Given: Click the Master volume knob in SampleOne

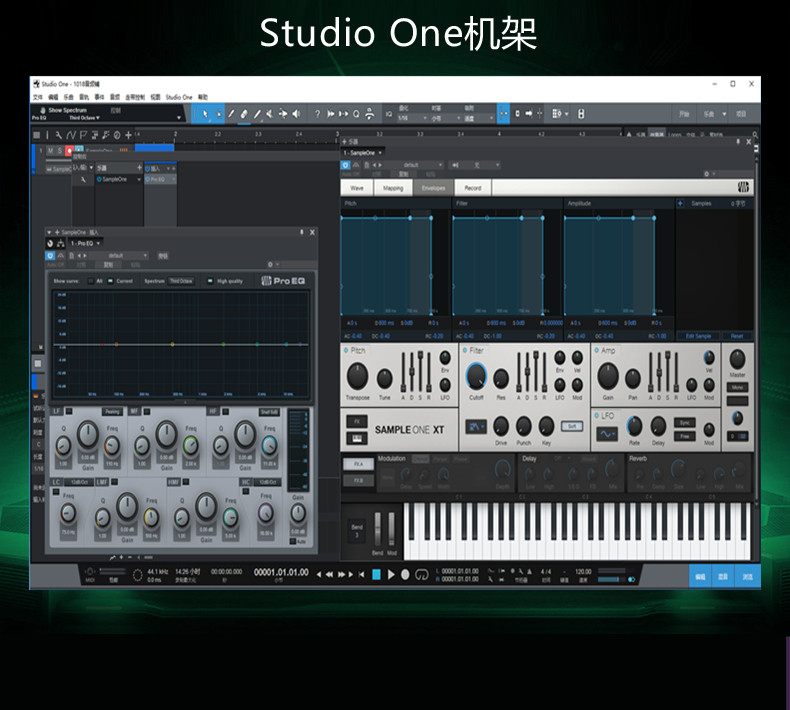Looking at the screenshot, I should point(737,359).
